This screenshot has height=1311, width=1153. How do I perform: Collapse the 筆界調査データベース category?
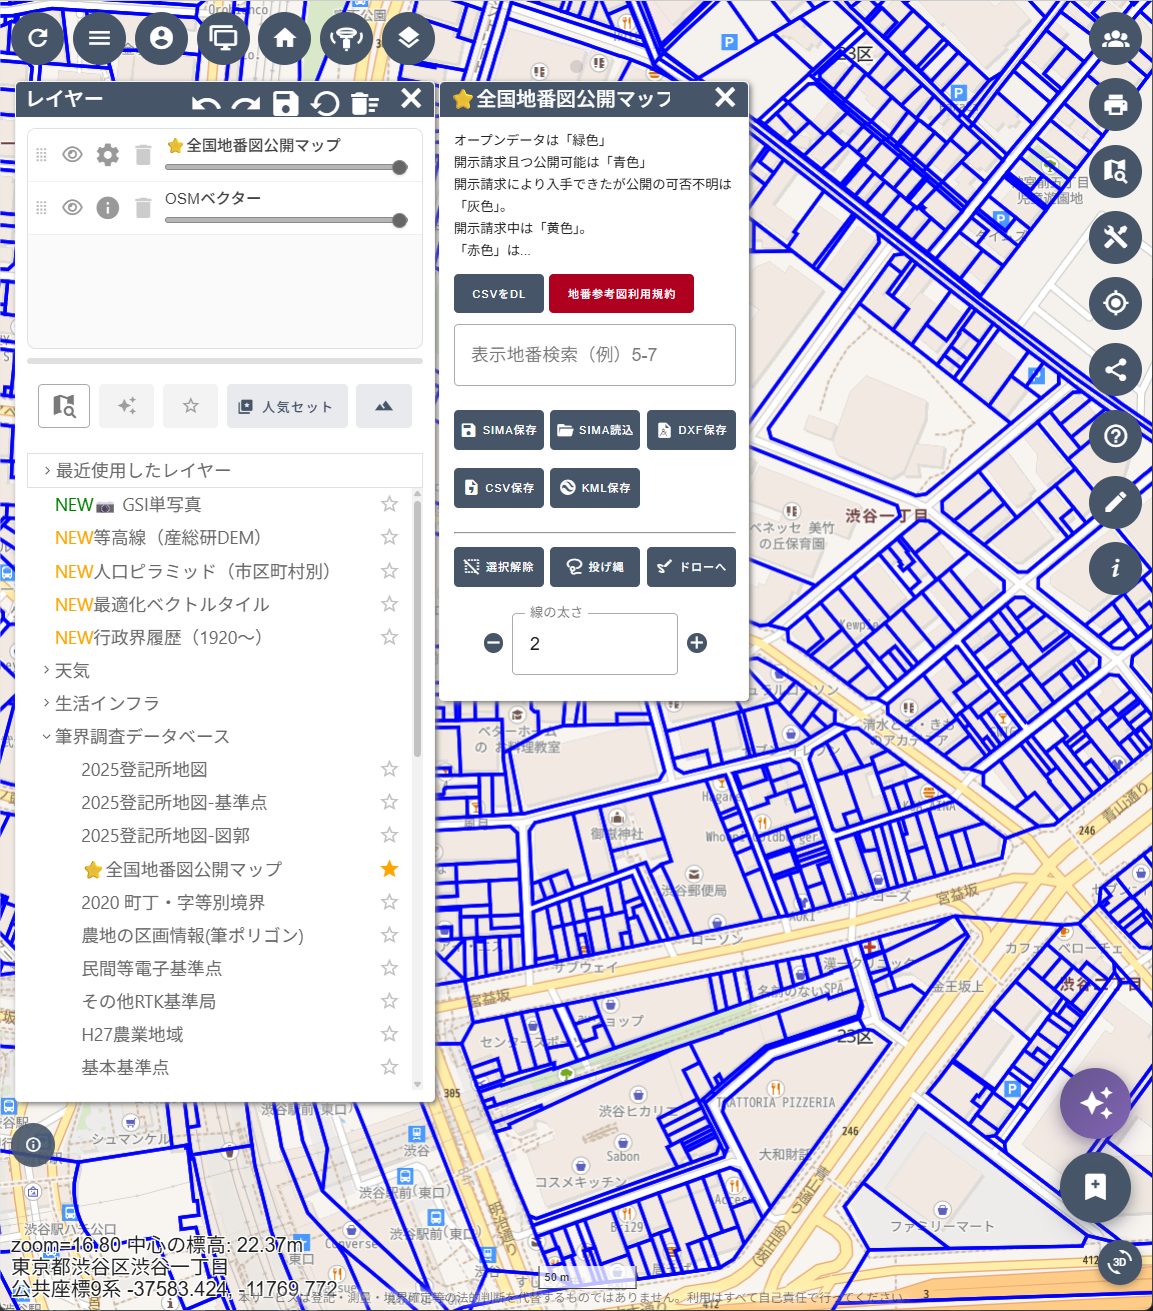pyautogui.click(x=141, y=736)
